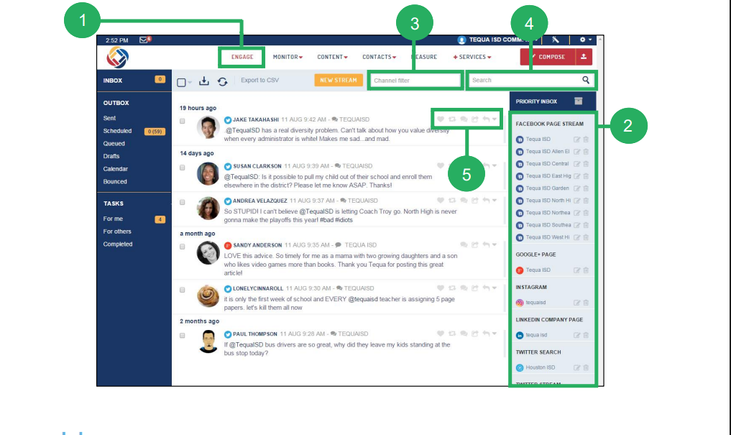Open more actions arrow on Andrea Velazquez's post
Screen dimensions: 731x435
(495, 200)
